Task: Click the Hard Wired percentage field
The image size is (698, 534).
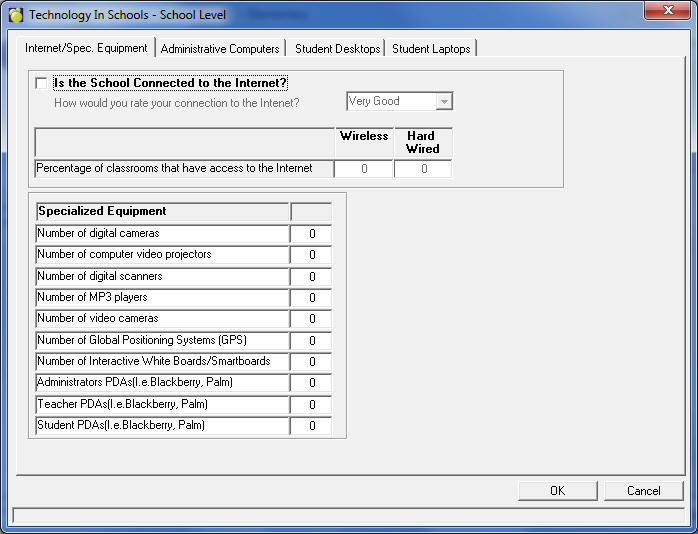Action: [423, 169]
